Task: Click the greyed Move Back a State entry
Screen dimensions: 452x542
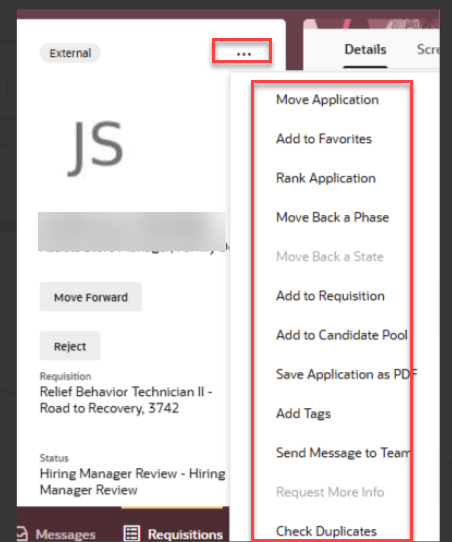Action: [x=330, y=256]
